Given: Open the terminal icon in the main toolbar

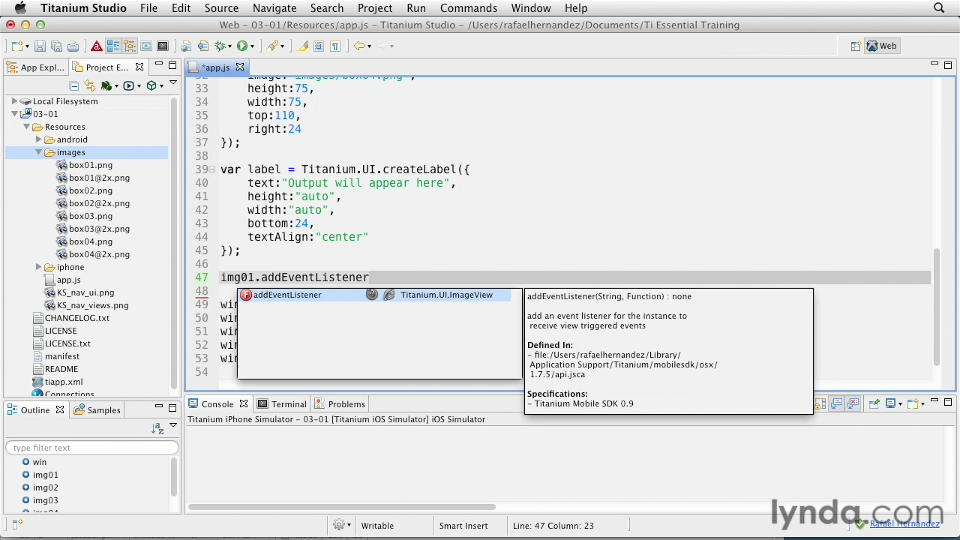Looking at the screenshot, I should coord(163,46).
